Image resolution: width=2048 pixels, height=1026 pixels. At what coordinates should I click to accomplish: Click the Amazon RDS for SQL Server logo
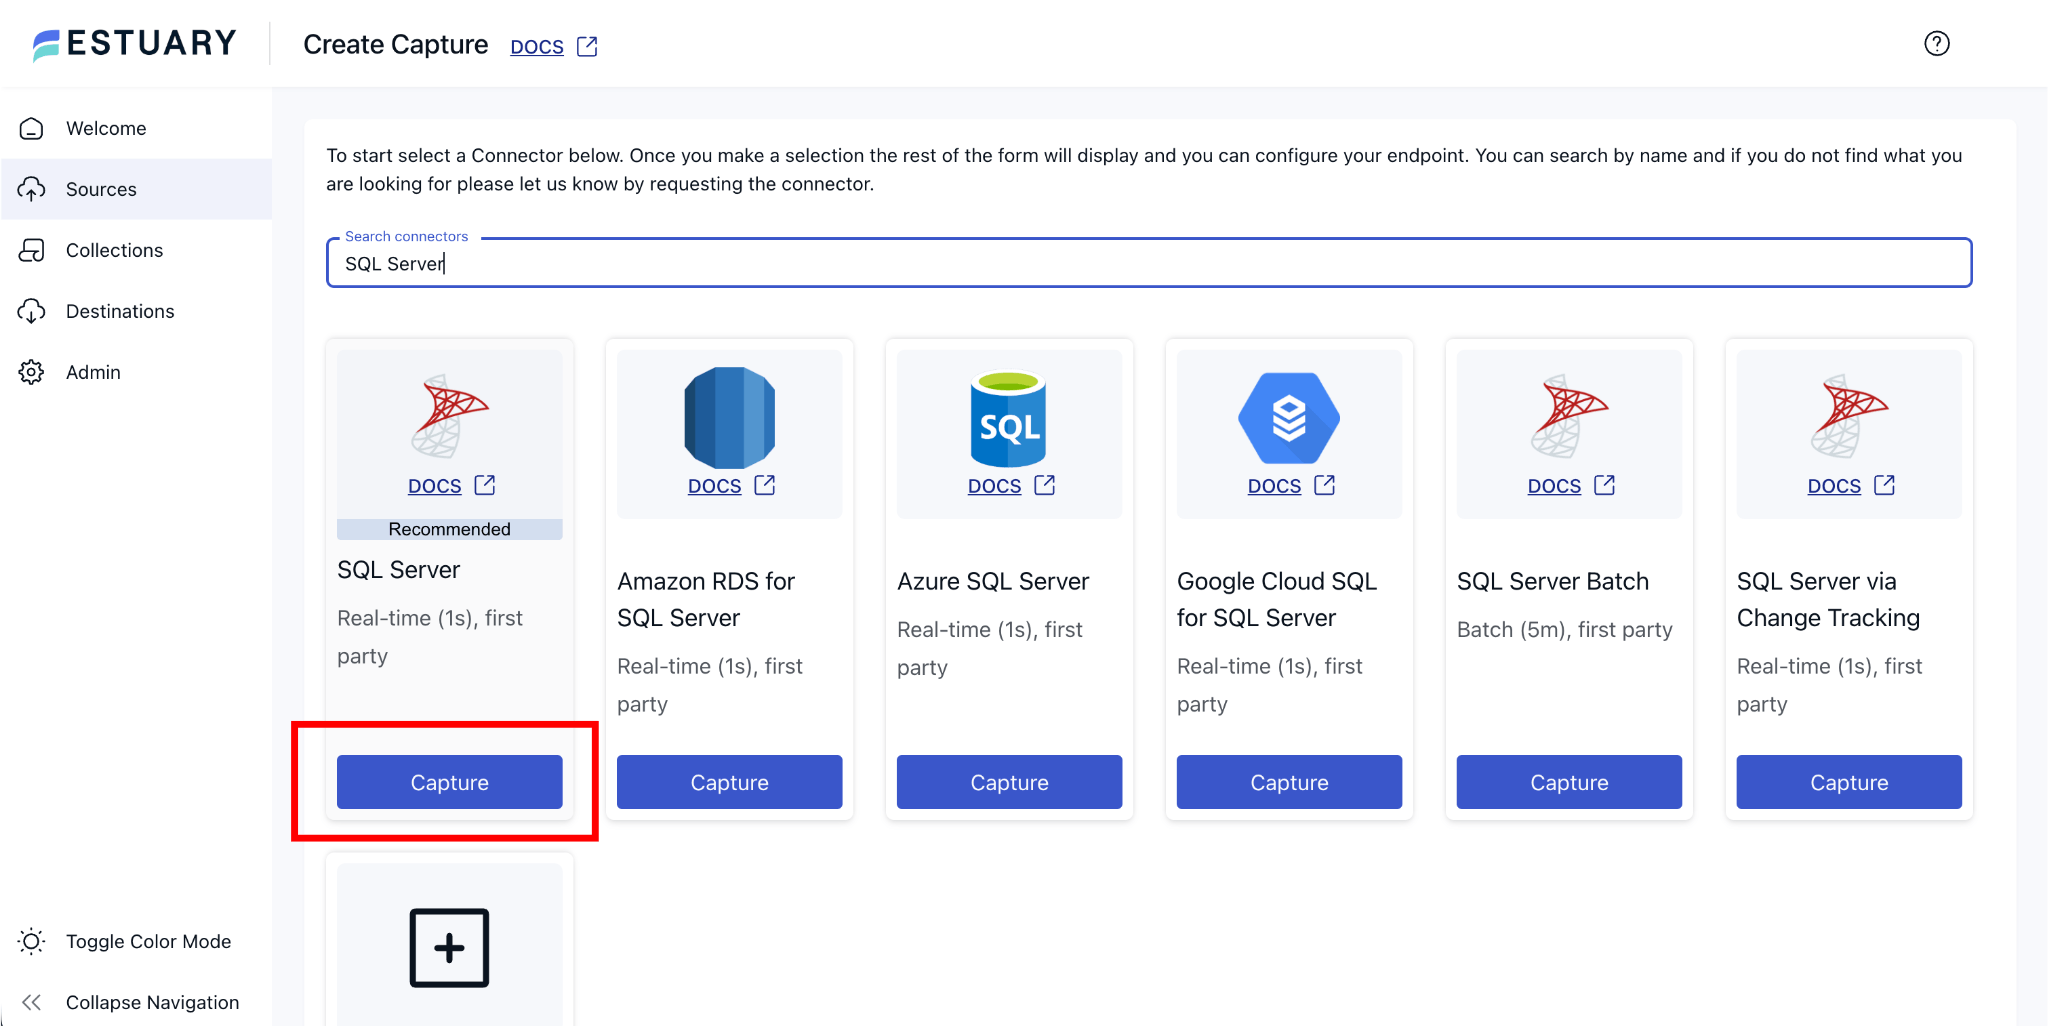[730, 417]
